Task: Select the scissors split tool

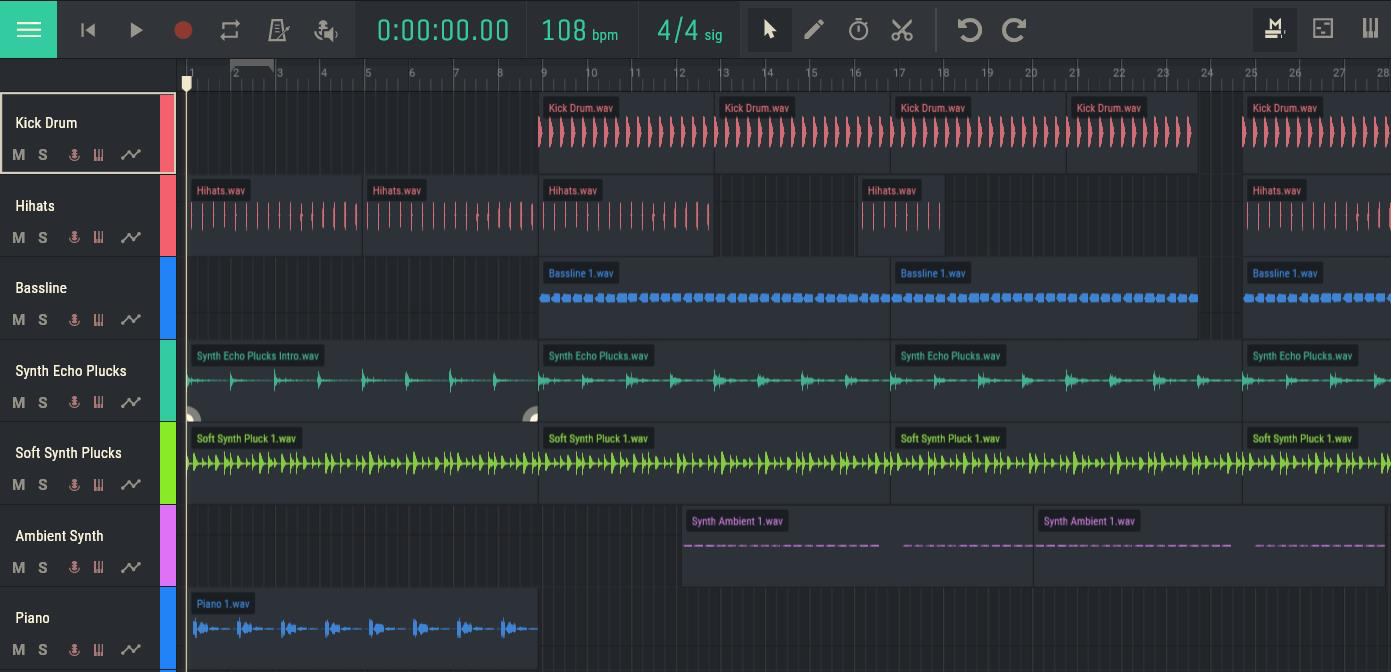Action: (x=902, y=30)
